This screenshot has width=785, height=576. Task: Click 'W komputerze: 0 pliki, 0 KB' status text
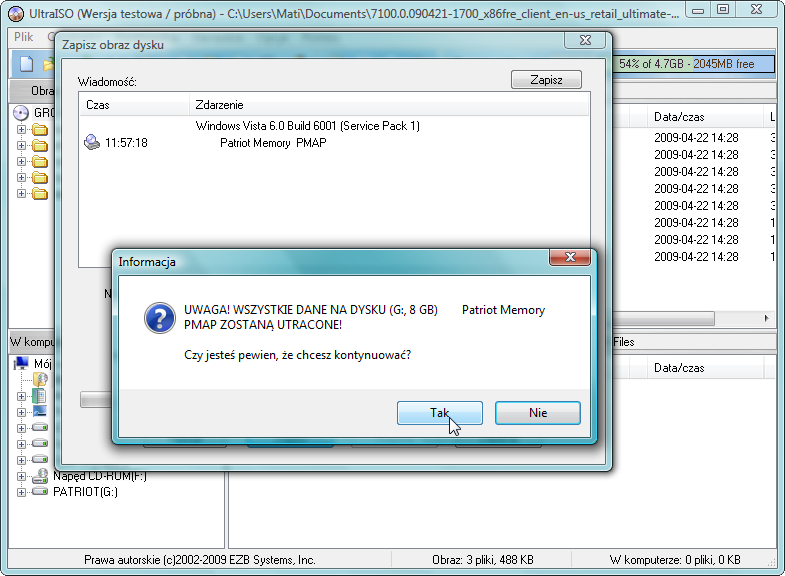(x=675, y=560)
